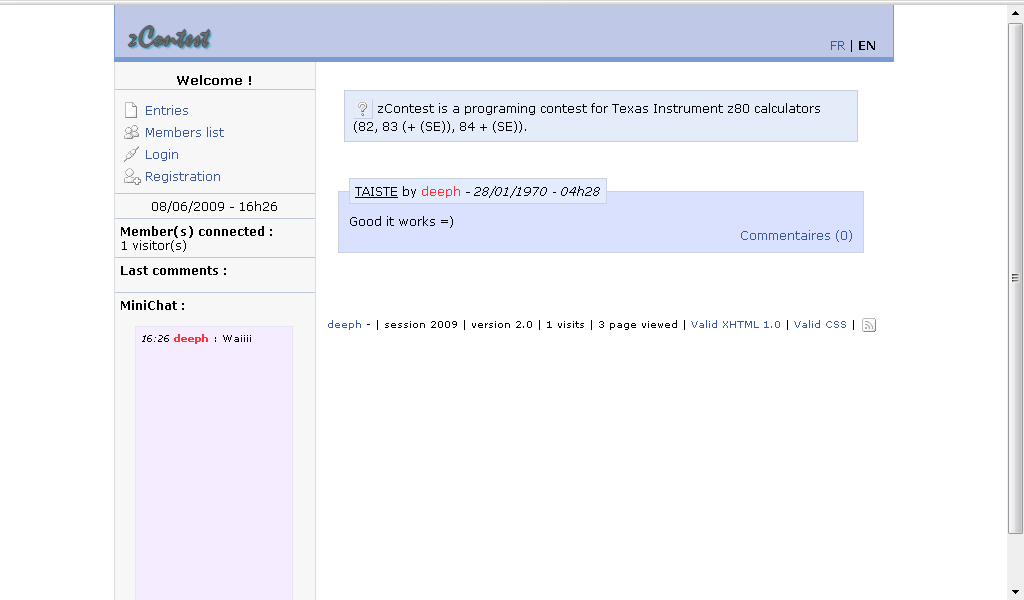
Task: Open the Entries link in sidebar
Action: 166,110
